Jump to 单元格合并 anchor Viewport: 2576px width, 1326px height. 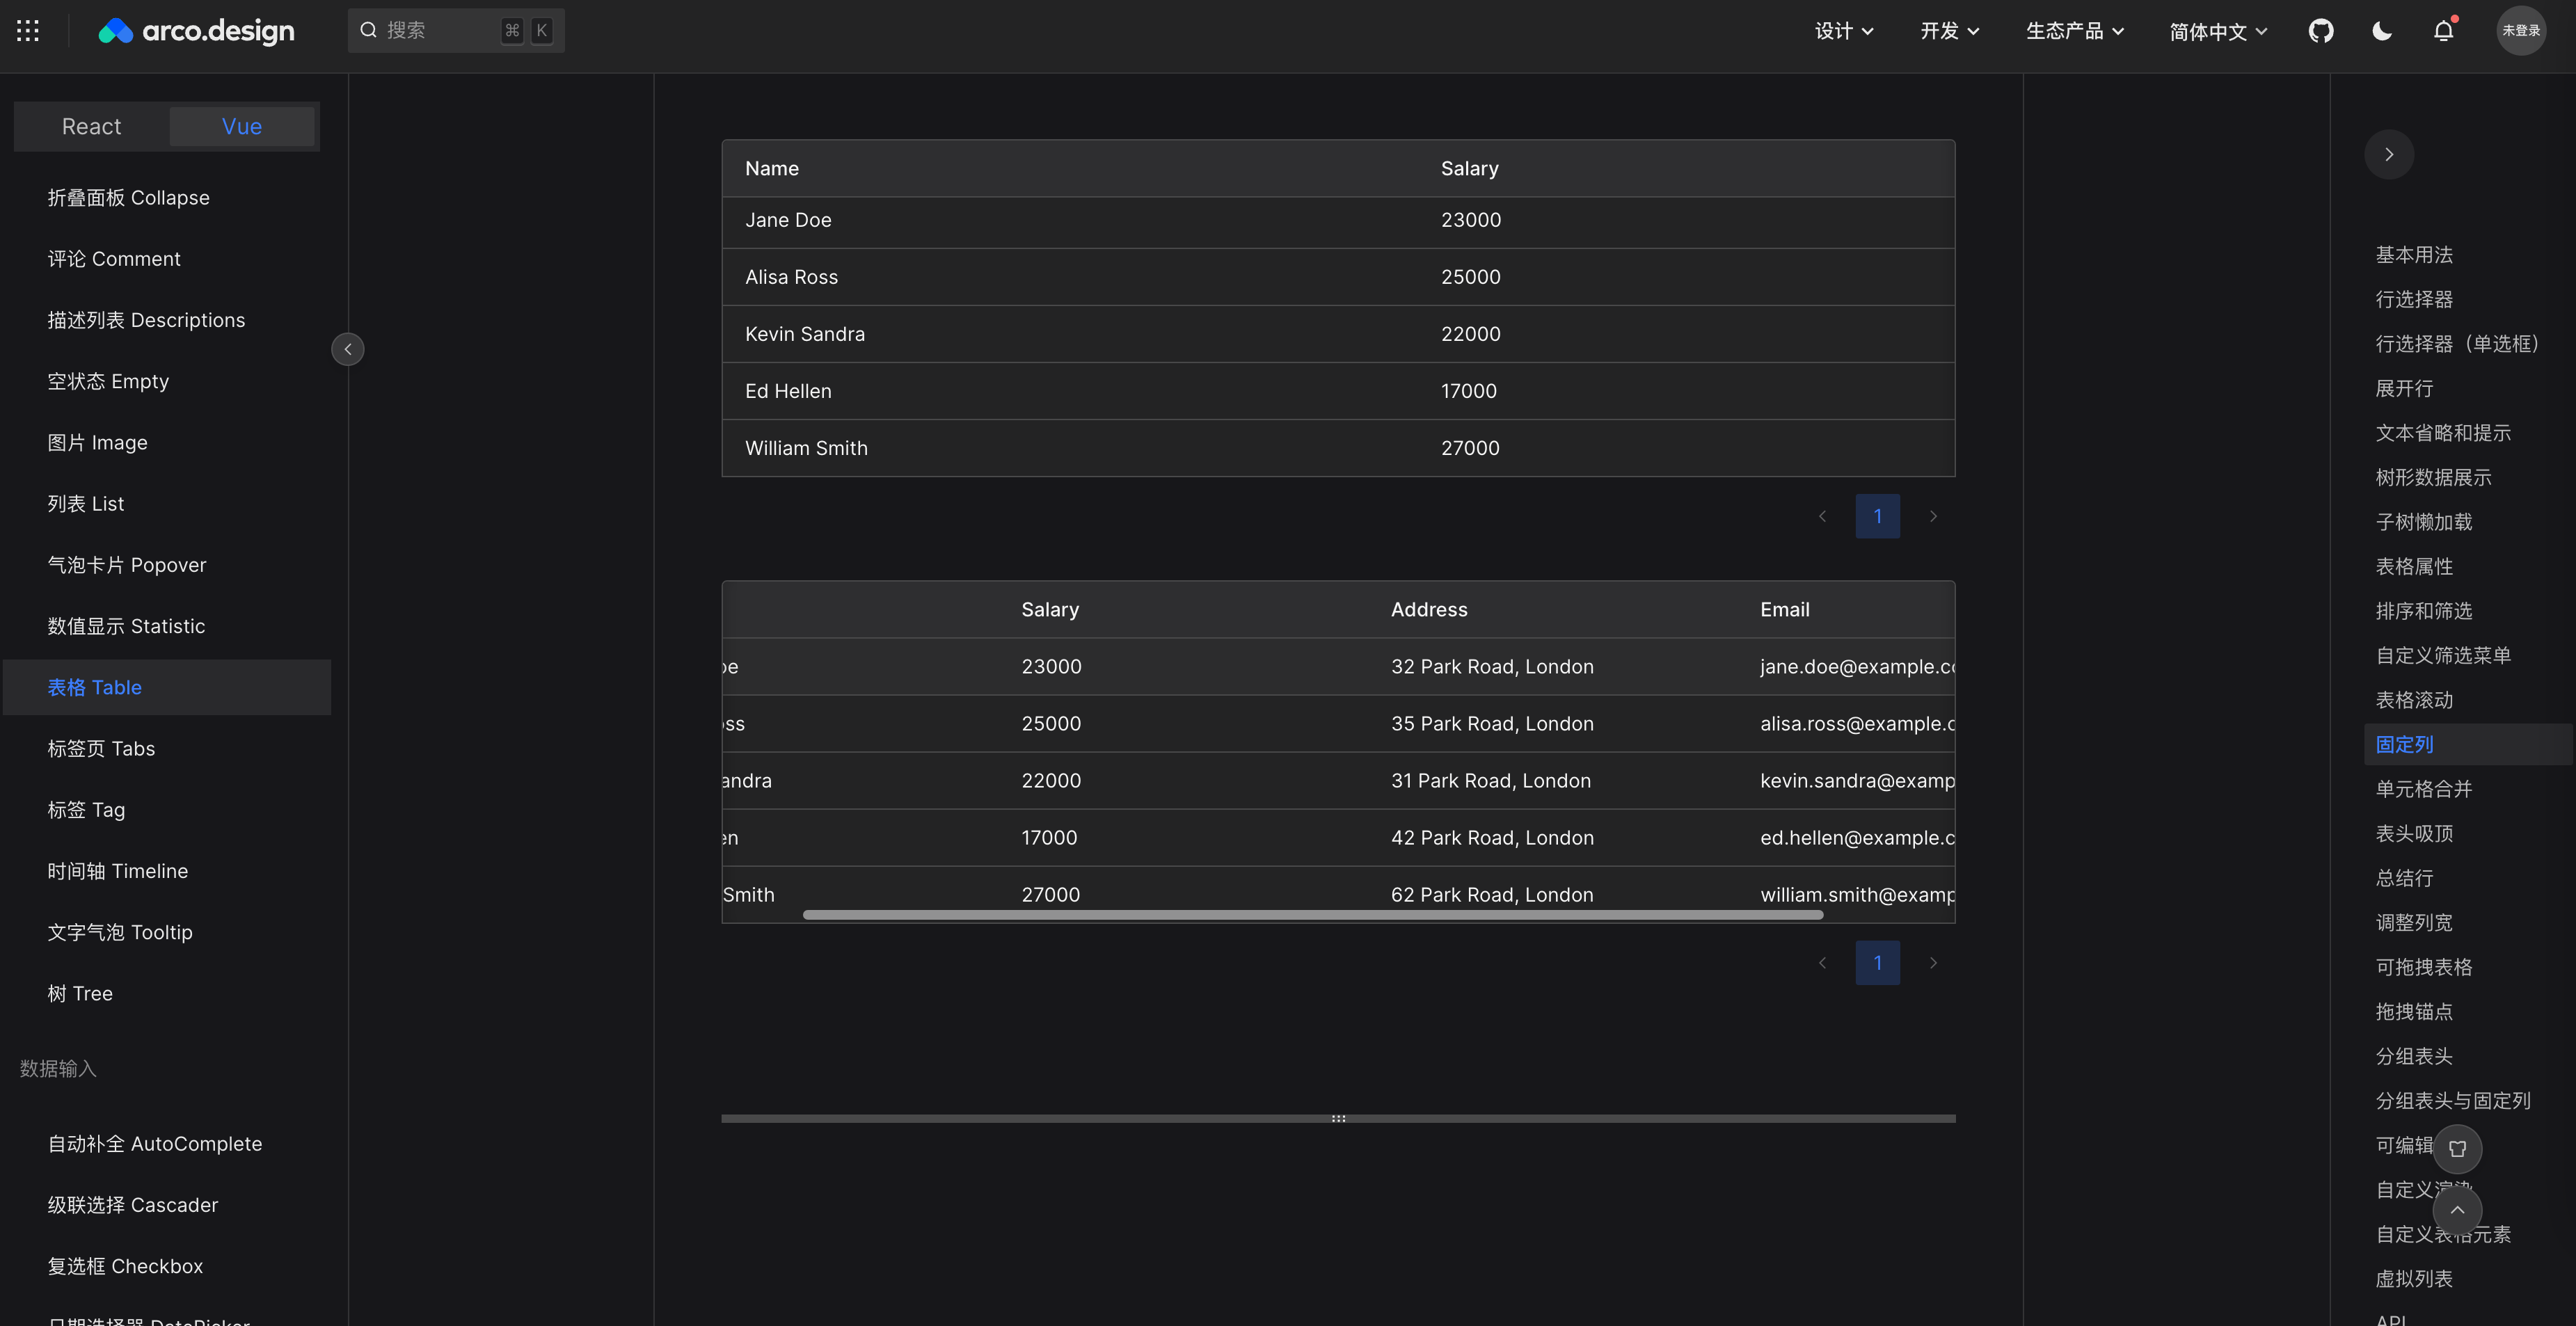(2423, 788)
